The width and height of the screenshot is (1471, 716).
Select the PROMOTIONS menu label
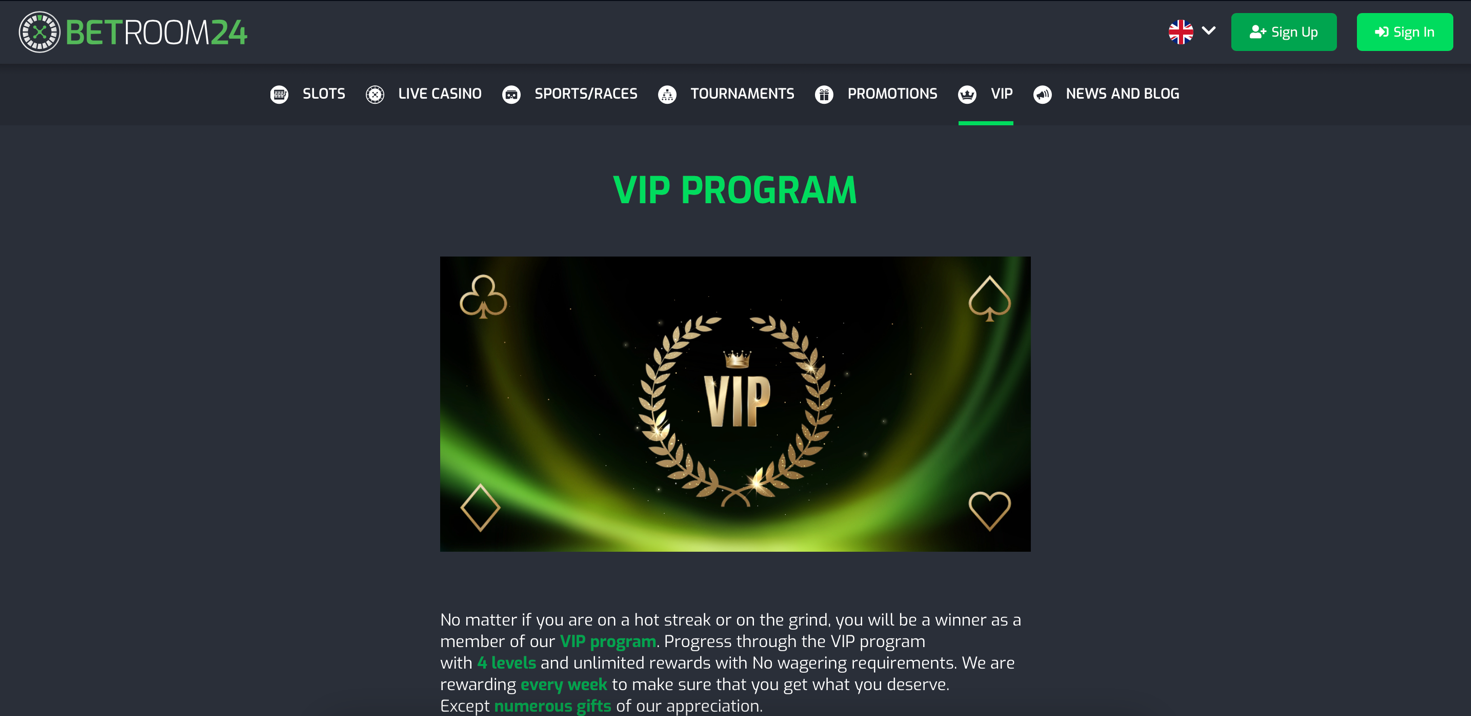(x=892, y=94)
